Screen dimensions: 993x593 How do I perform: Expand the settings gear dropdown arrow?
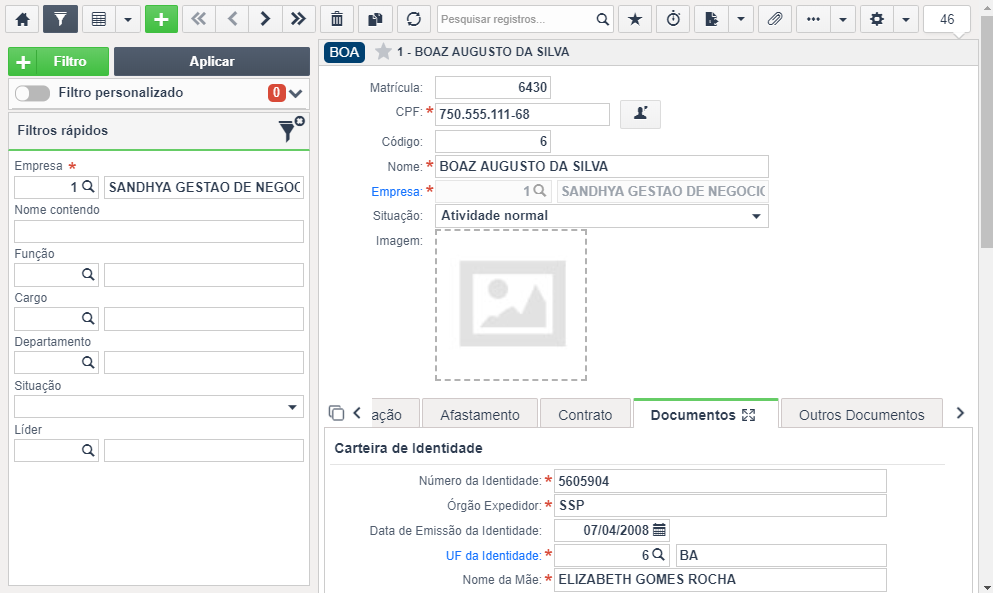point(906,19)
